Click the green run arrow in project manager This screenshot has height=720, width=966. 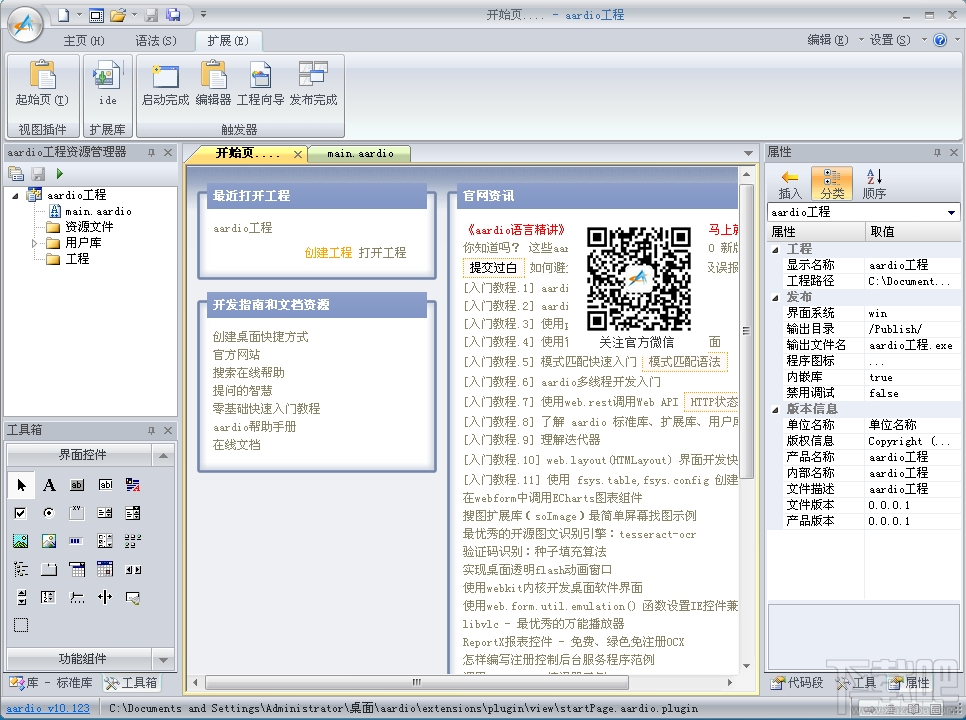[60, 174]
